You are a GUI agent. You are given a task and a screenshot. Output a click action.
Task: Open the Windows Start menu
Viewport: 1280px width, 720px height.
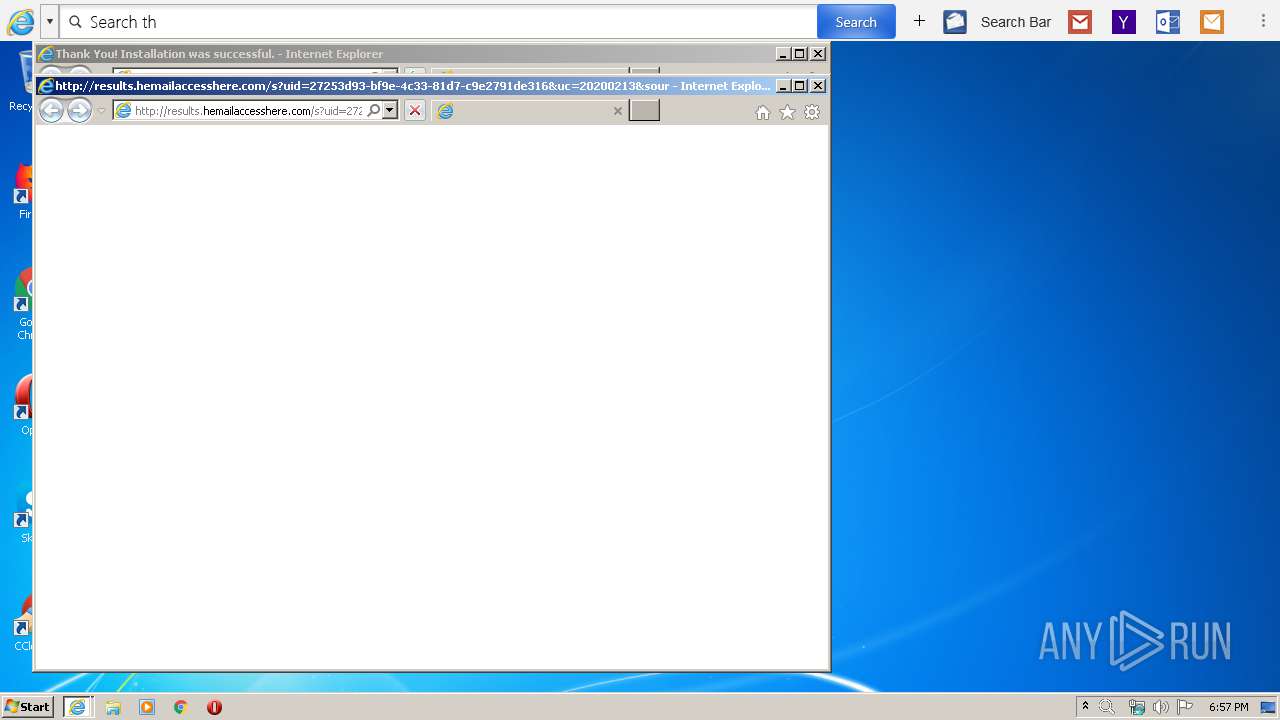(x=27, y=706)
